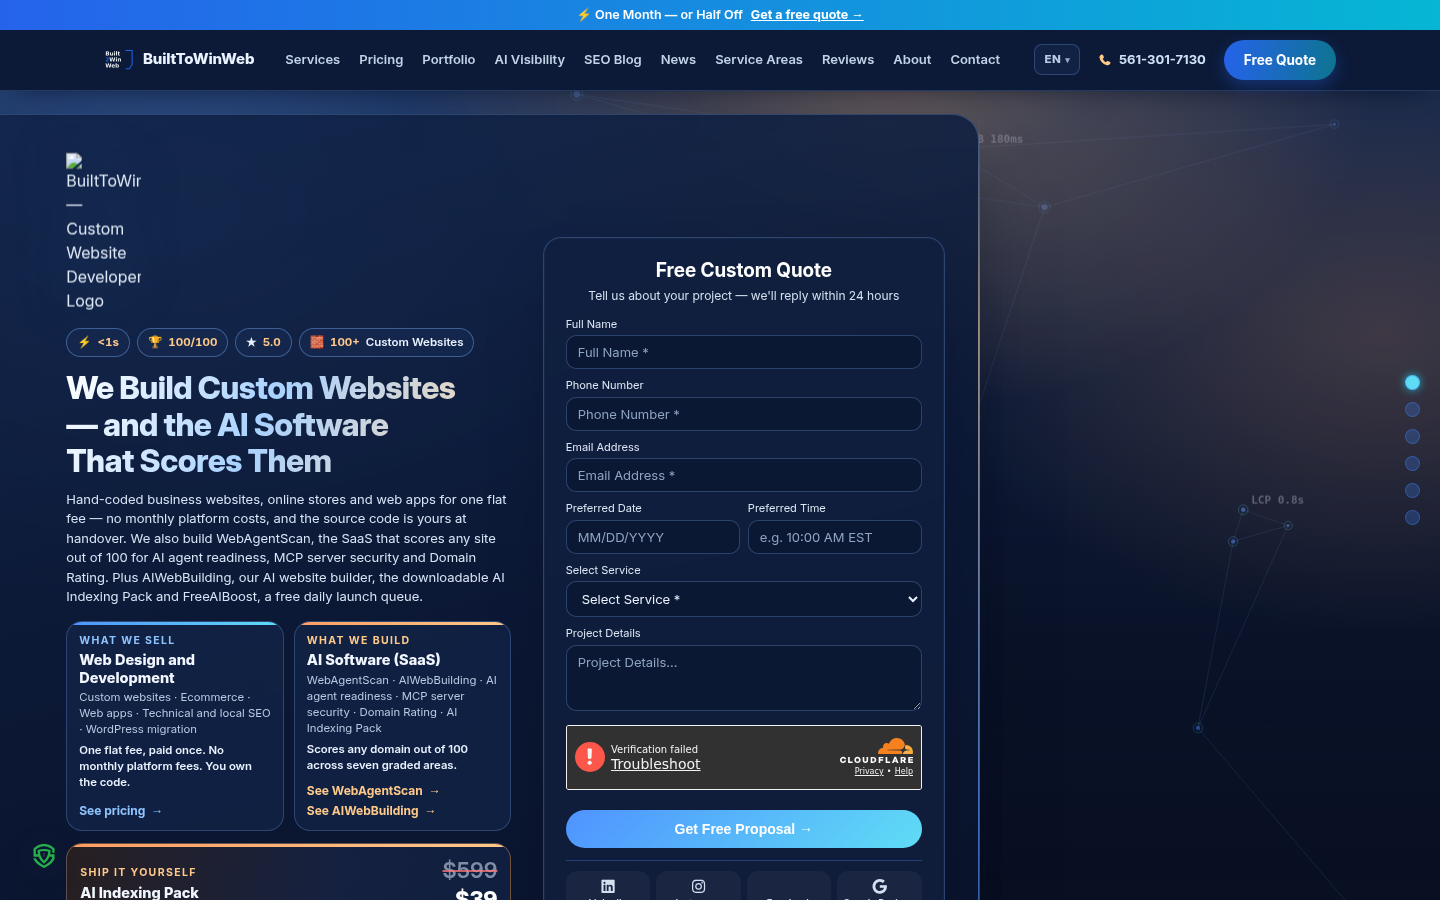Open the Google review button
Image resolution: width=1440 pixels, height=900 pixels.
[x=879, y=886]
